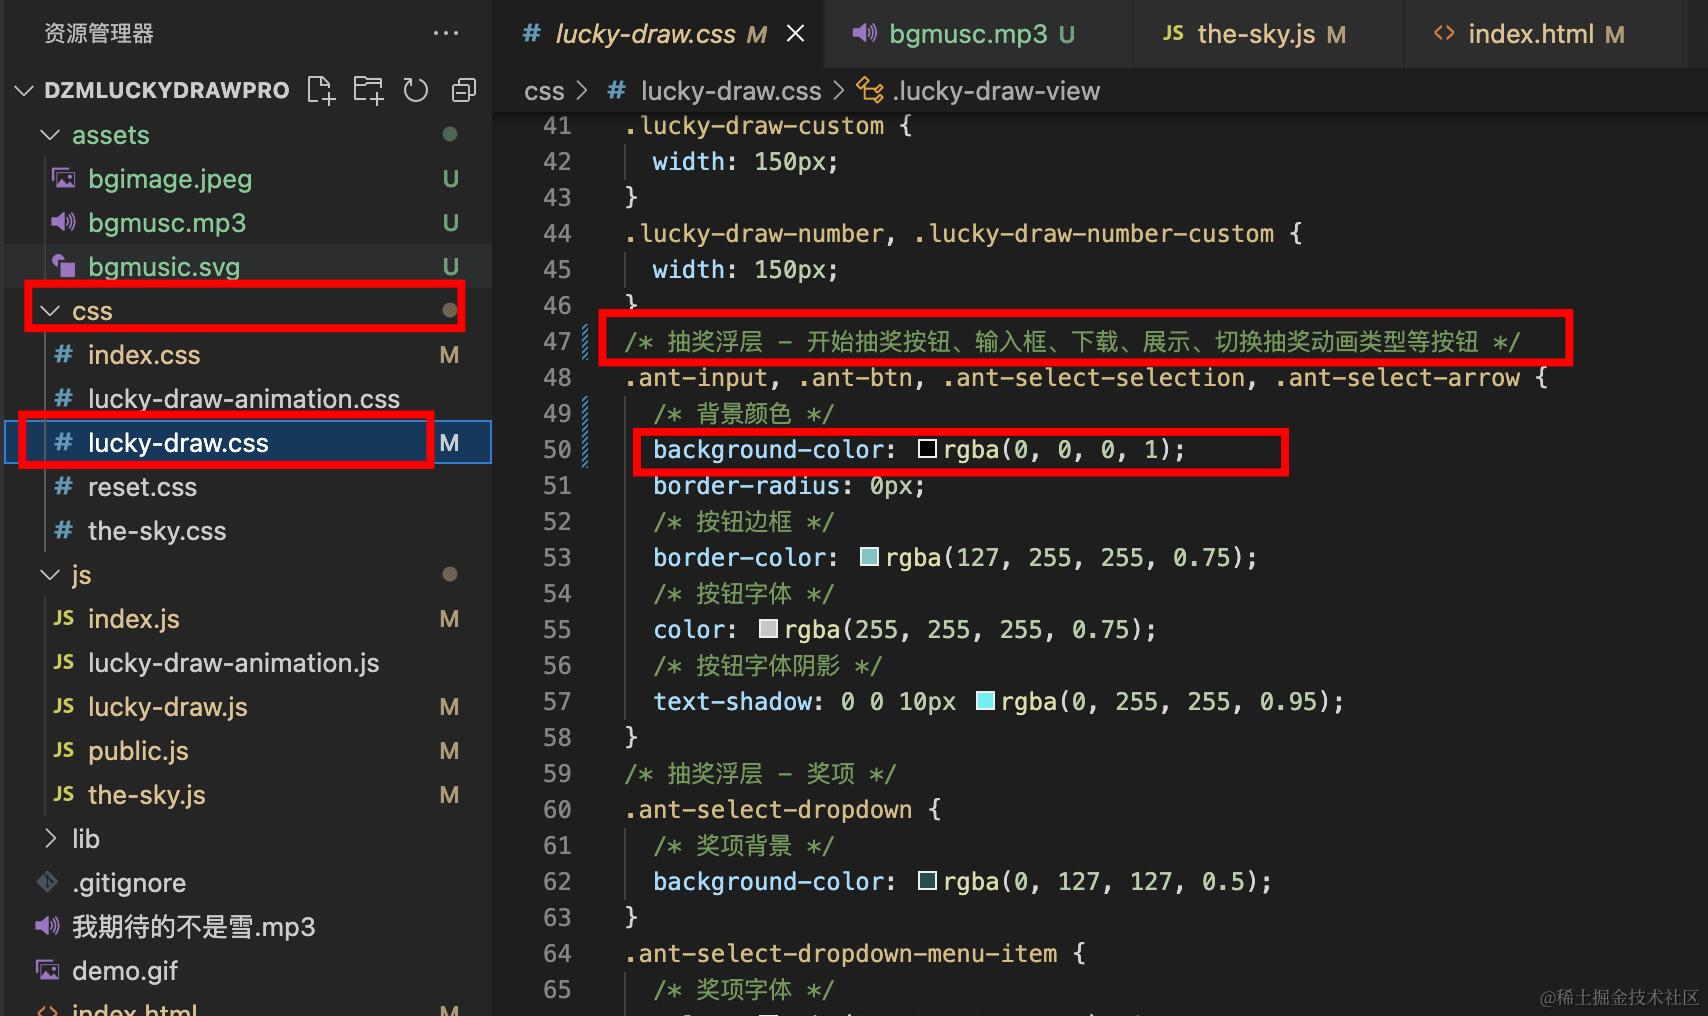Click the New Folder icon in explorer header
The height and width of the screenshot is (1016, 1708).
coord(368,90)
